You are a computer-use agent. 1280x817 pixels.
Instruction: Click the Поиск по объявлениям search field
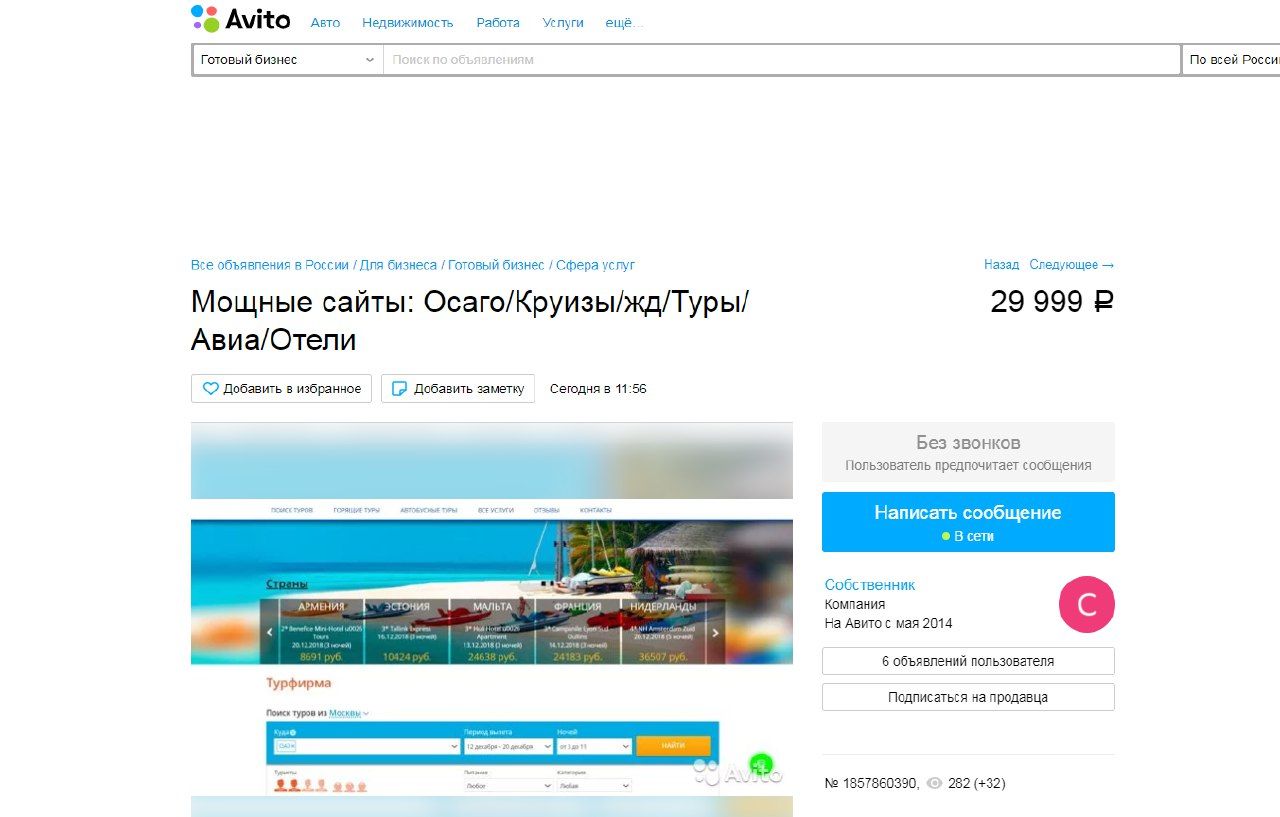[x=780, y=60]
